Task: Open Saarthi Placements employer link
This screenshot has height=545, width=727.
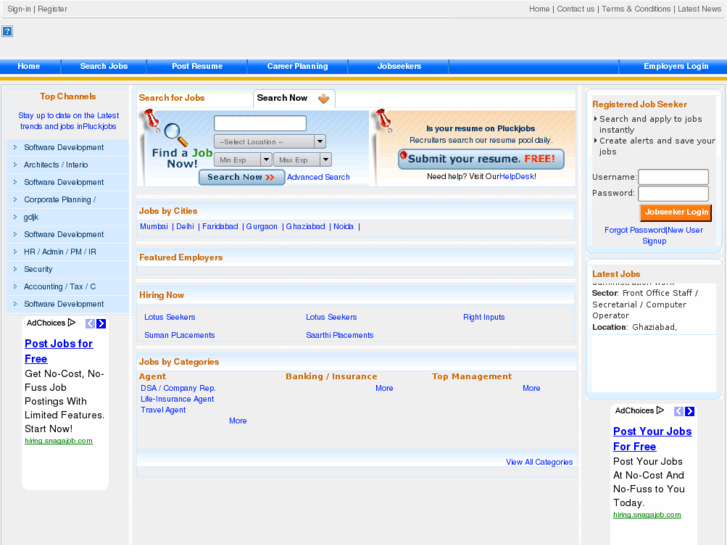Action: tap(339, 335)
